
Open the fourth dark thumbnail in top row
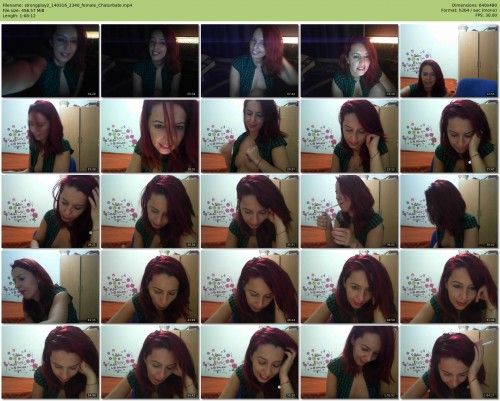(349, 61)
